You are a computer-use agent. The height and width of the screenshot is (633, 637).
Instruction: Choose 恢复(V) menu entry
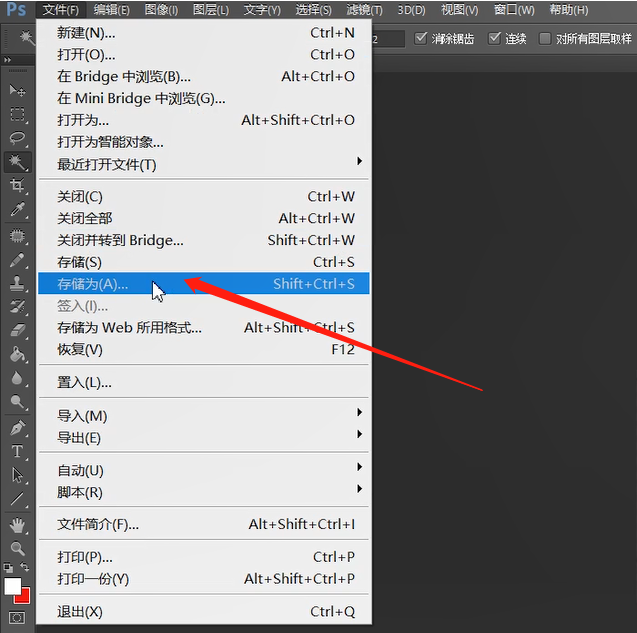[203, 349]
